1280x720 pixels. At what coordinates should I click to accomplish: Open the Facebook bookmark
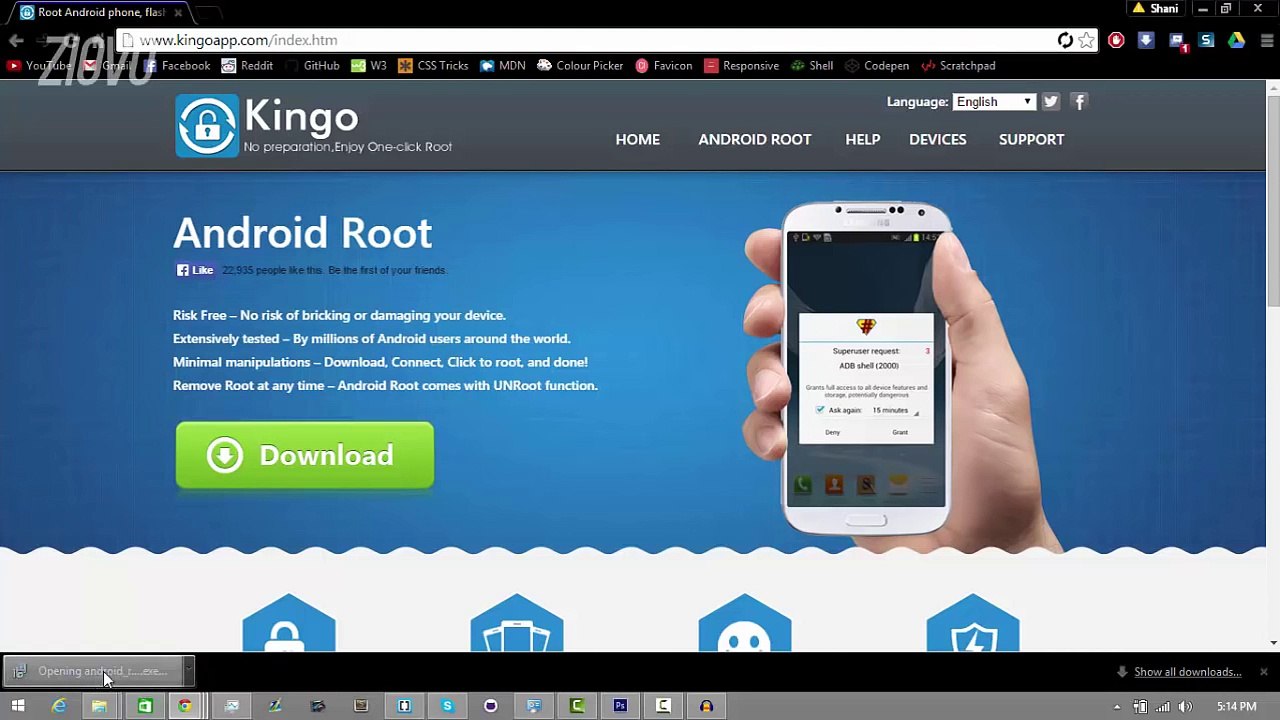[x=177, y=65]
